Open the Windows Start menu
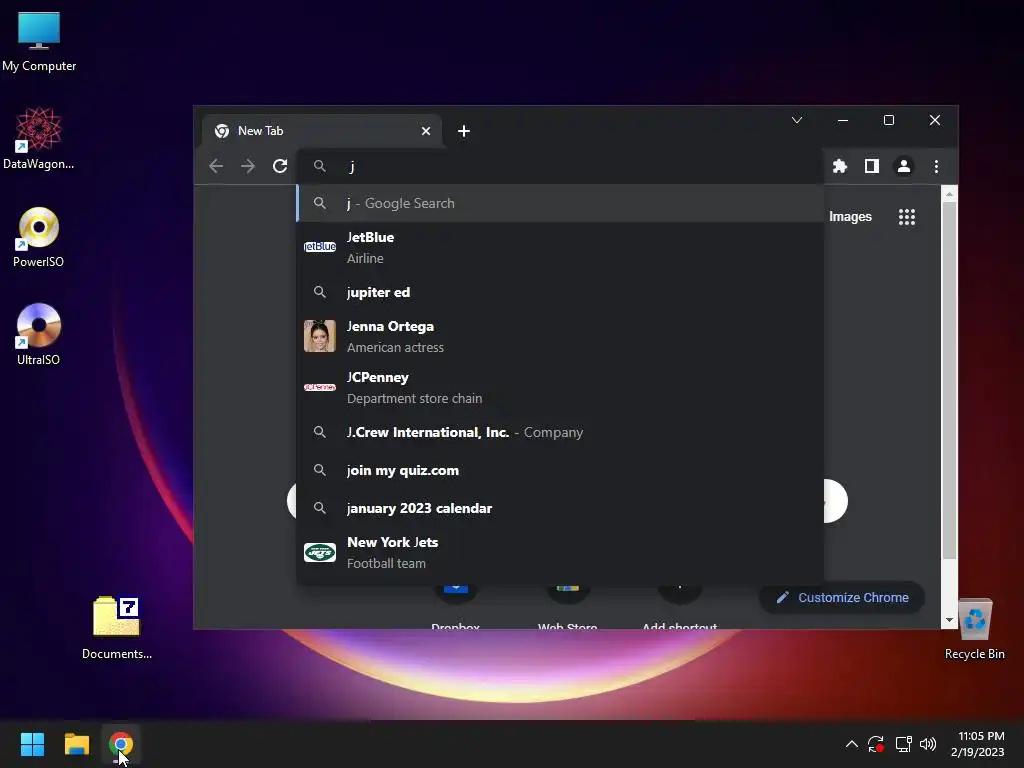The image size is (1024, 768). [x=33, y=744]
